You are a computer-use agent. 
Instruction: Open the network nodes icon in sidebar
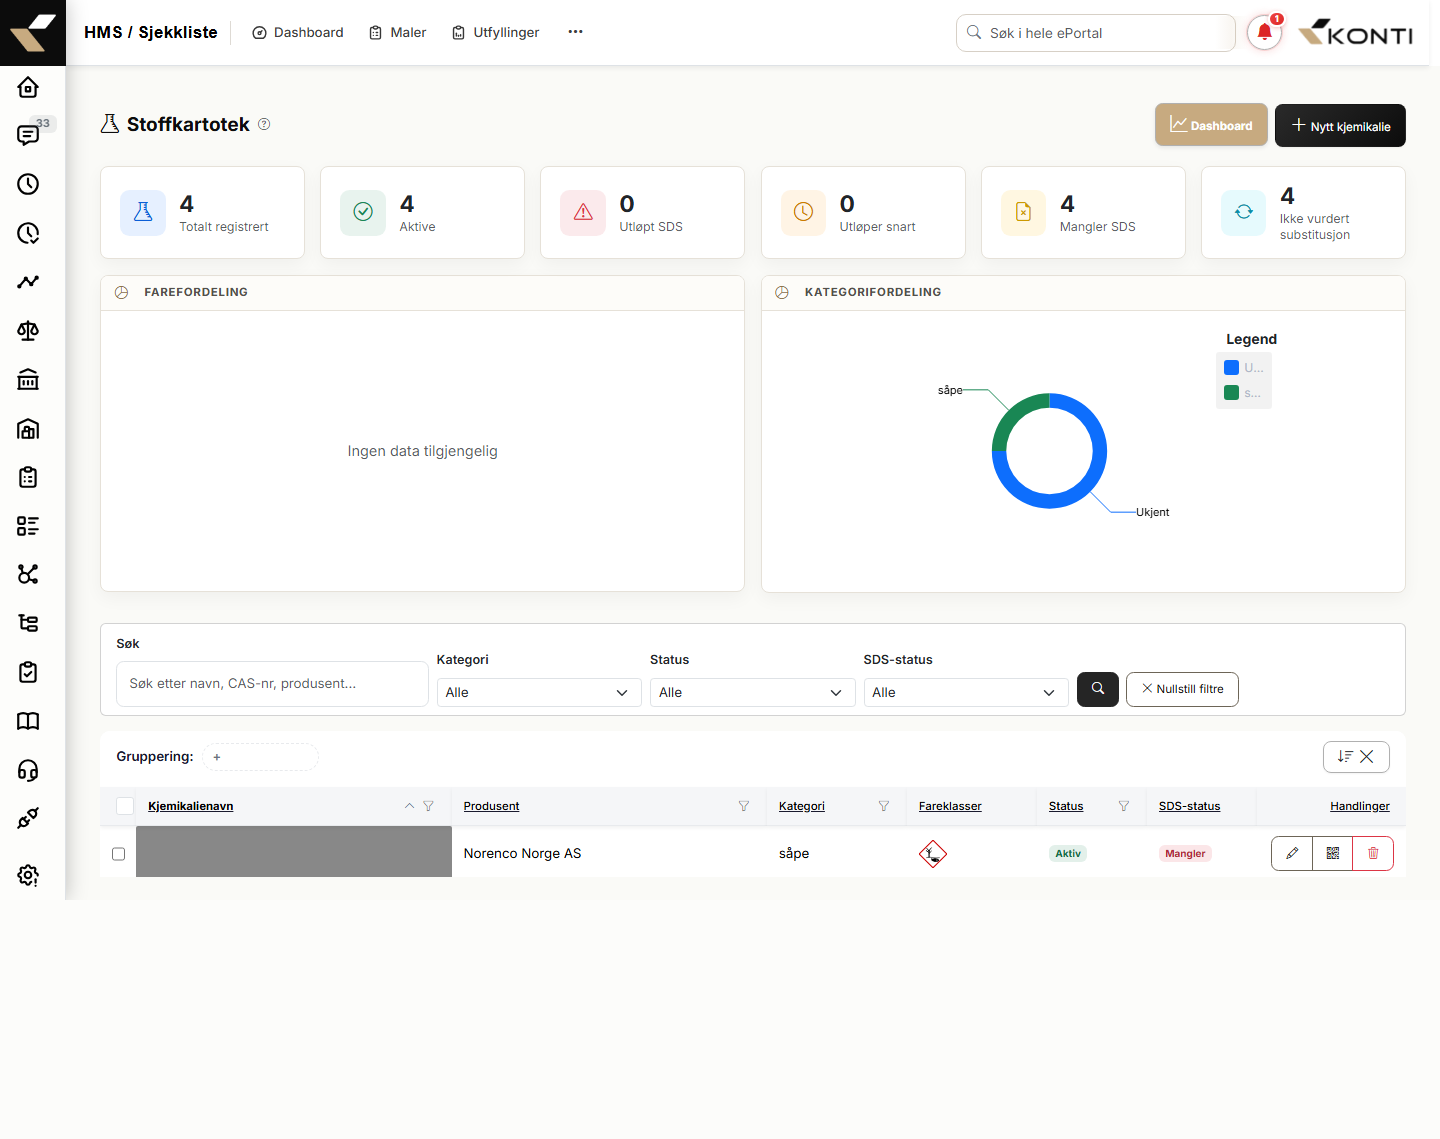tap(28, 574)
